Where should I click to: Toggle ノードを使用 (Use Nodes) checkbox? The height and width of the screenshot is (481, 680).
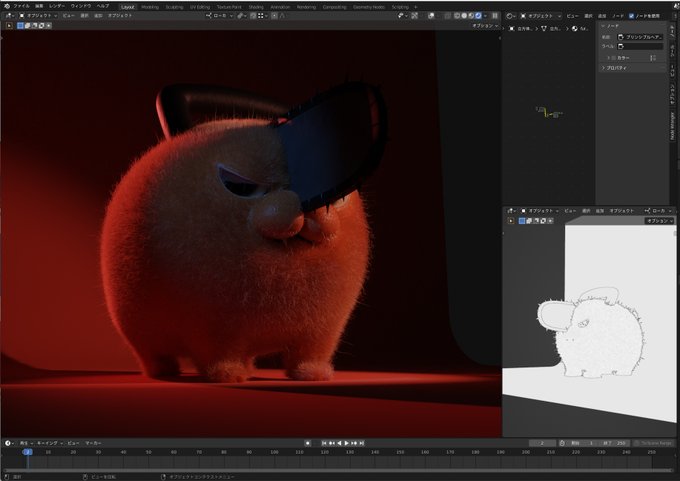pyautogui.click(x=631, y=16)
